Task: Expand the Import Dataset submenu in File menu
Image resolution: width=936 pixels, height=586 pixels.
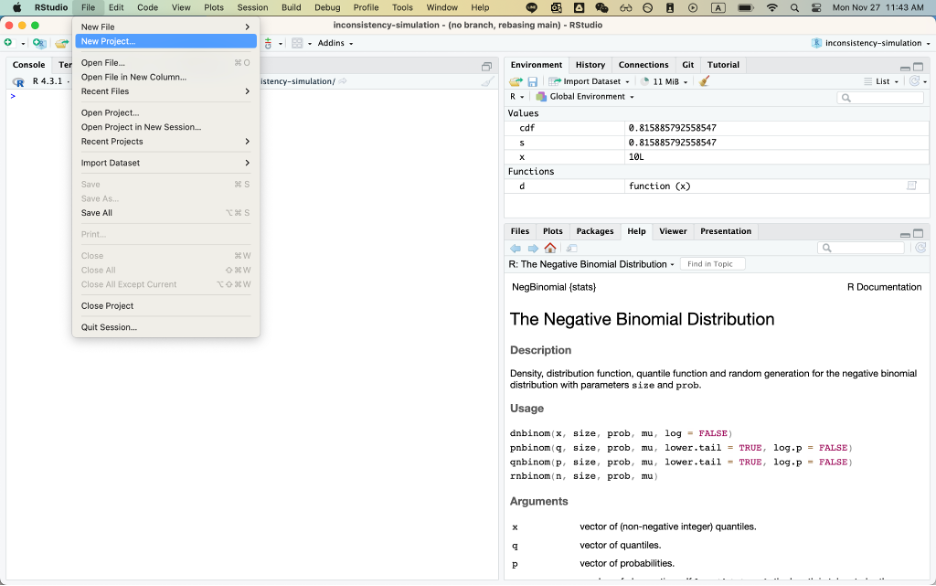Action: coord(165,163)
